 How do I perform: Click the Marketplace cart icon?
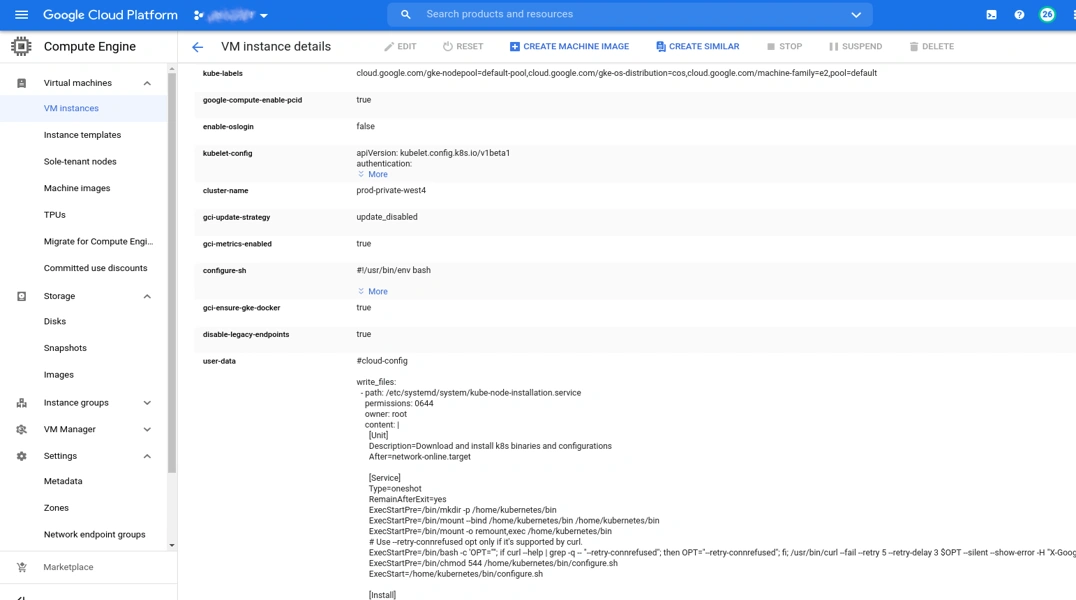(21, 567)
